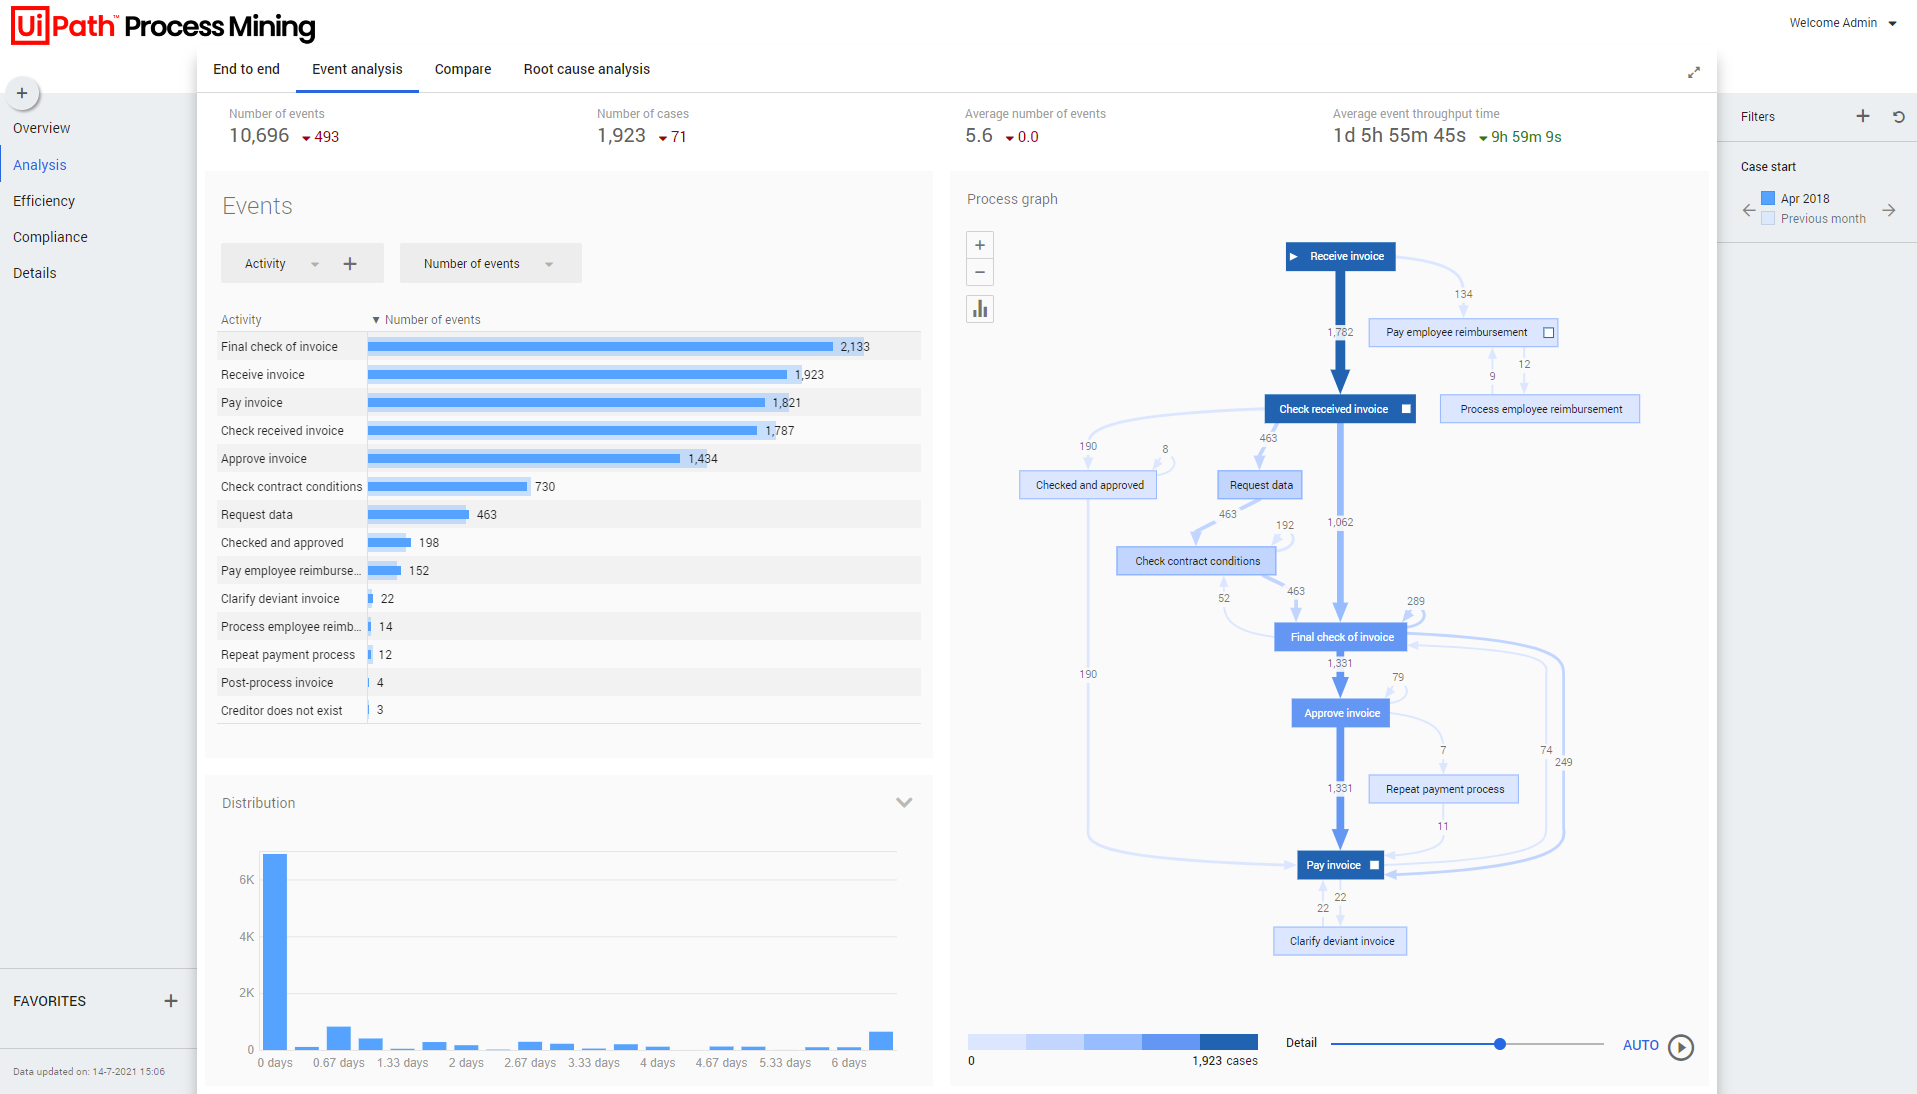The height and width of the screenshot is (1094, 1917).
Task: Go to next case start period
Action: (1888, 210)
